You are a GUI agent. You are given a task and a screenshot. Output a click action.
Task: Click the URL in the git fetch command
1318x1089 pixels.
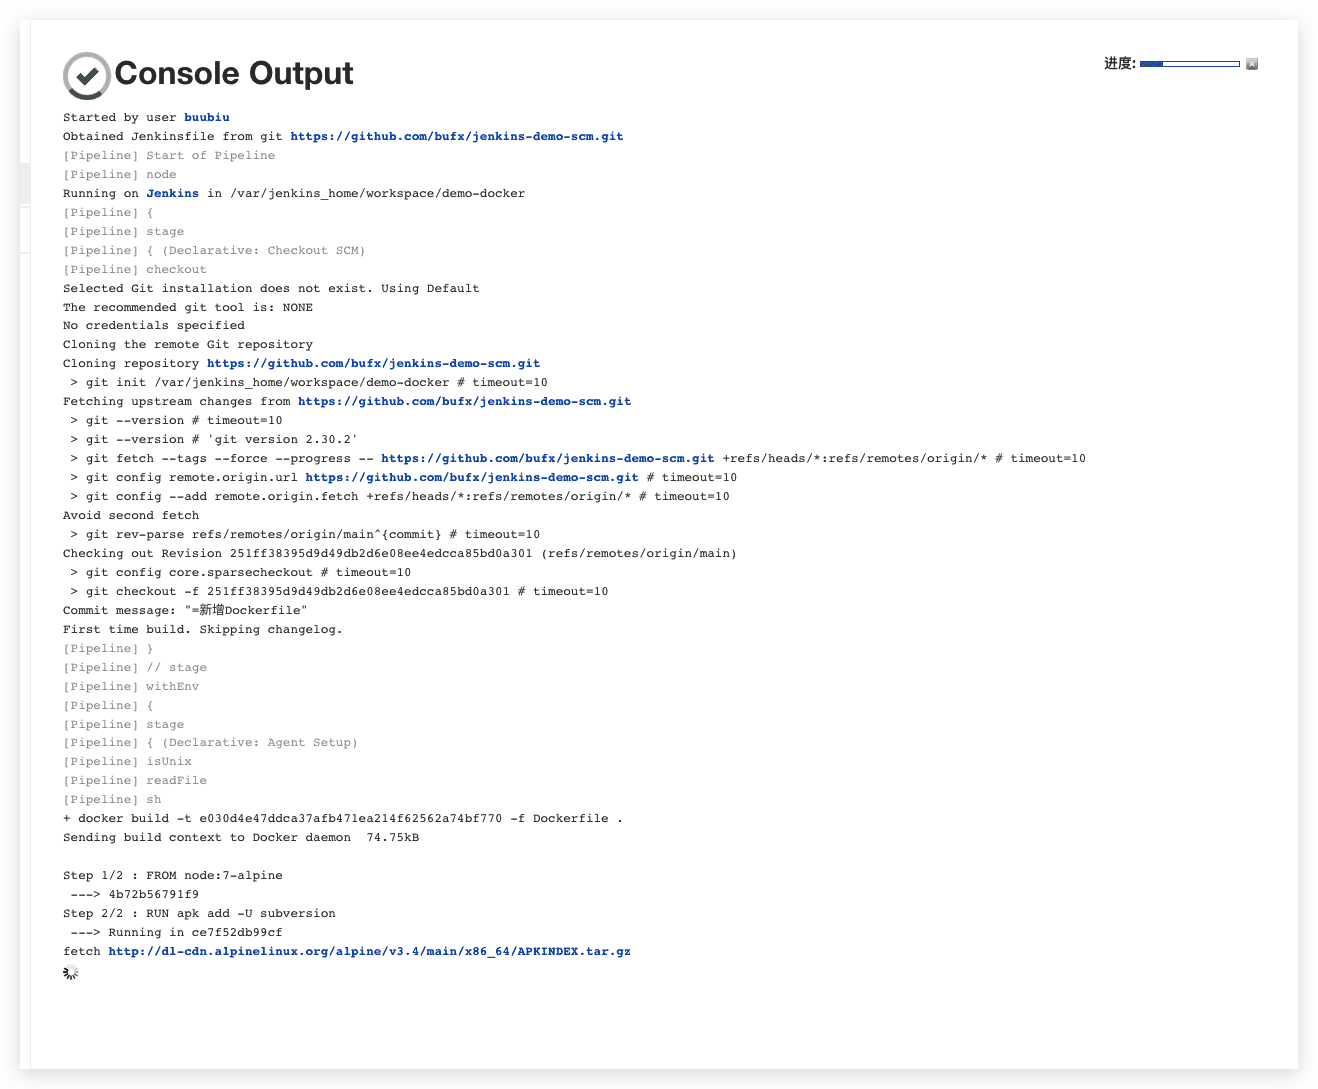click(547, 458)
